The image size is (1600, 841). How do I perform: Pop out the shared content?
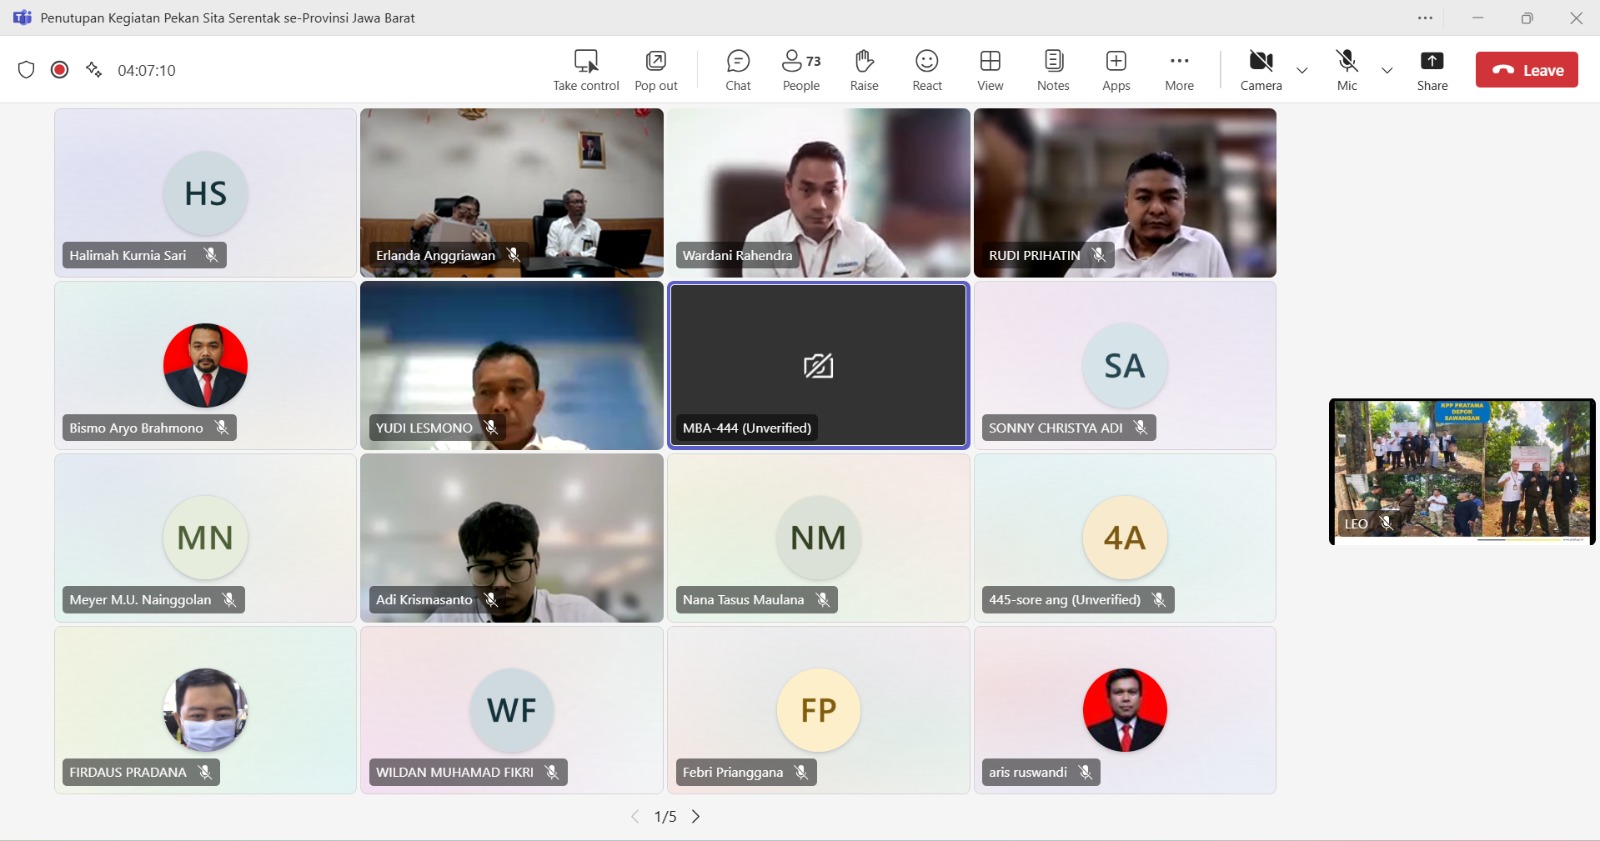(656, 70)
